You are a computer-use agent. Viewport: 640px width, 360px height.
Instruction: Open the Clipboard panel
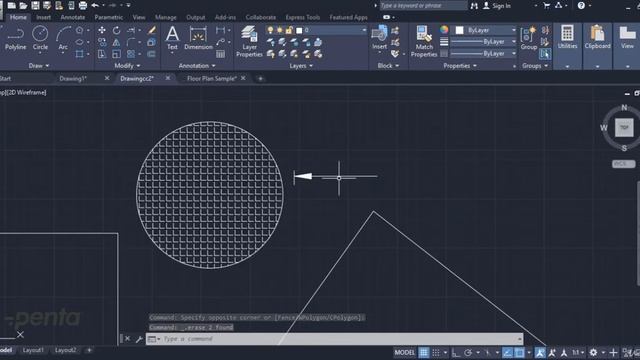598,38
